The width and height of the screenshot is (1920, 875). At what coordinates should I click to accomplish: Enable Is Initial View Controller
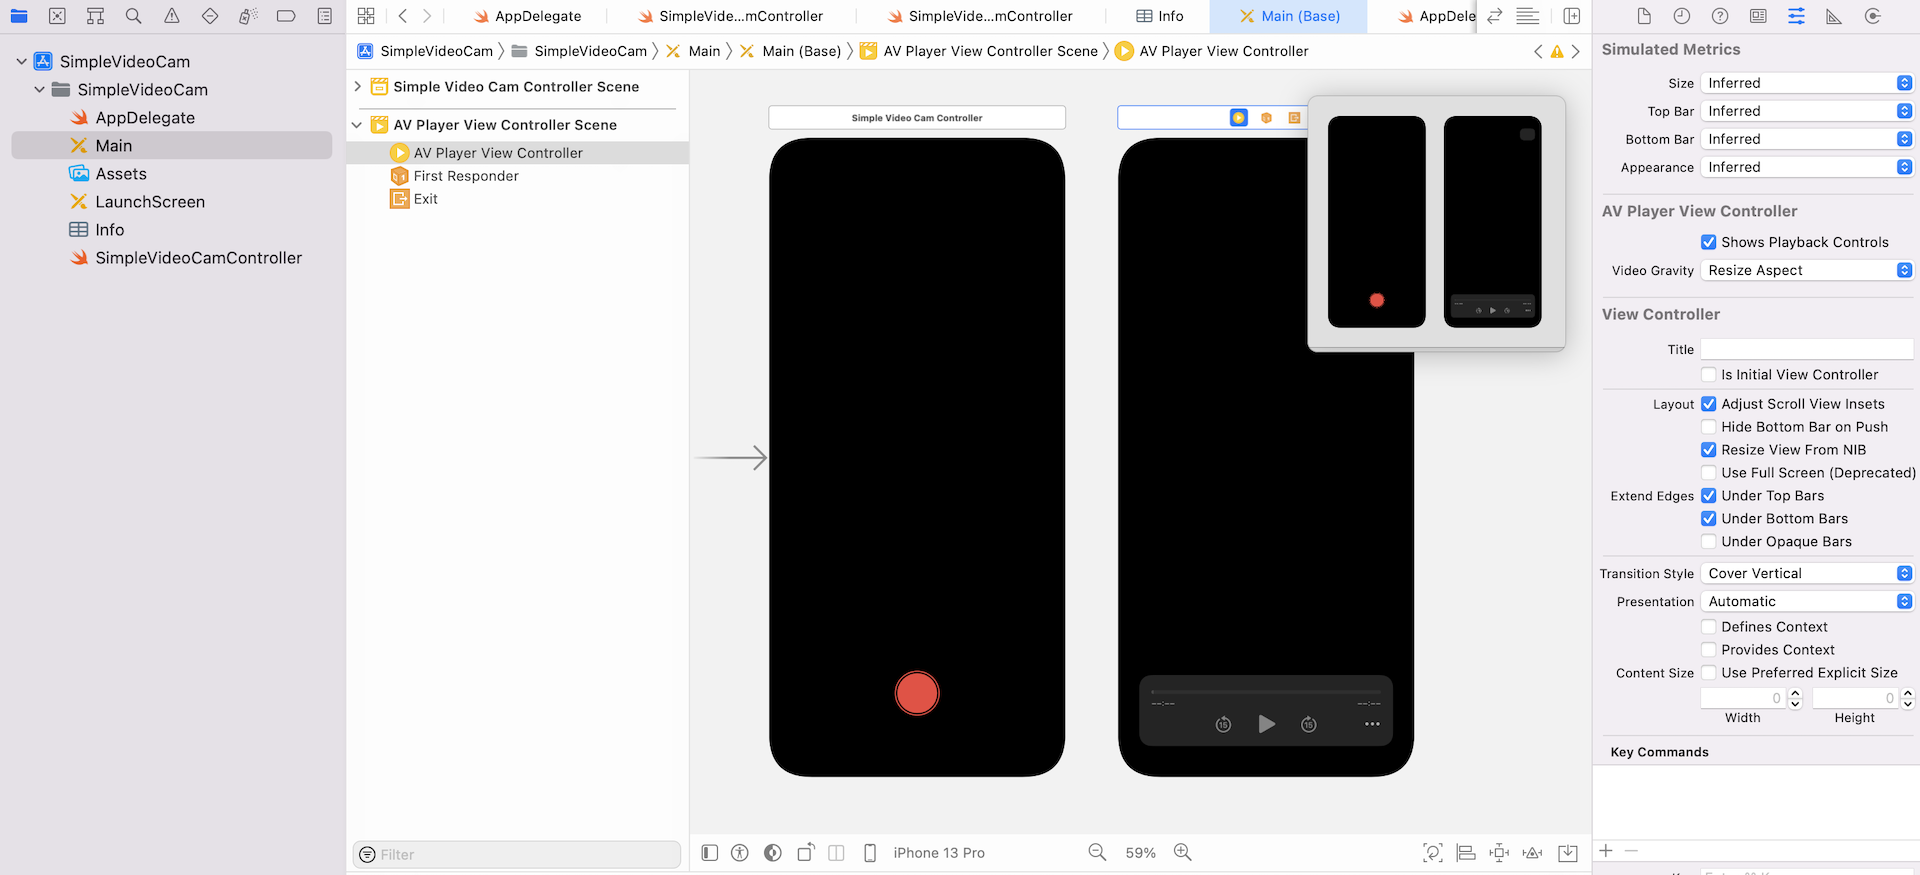[1709, 375]
